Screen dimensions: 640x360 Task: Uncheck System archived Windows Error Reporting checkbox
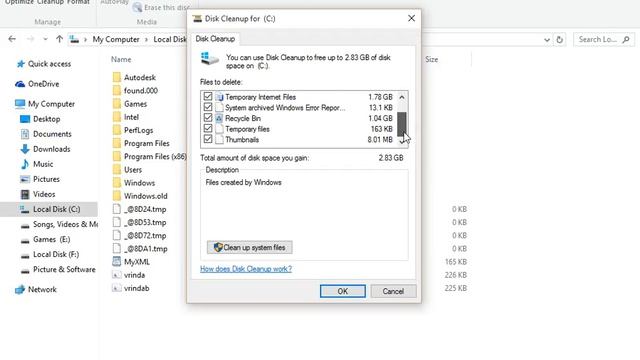tap(208, 107)
